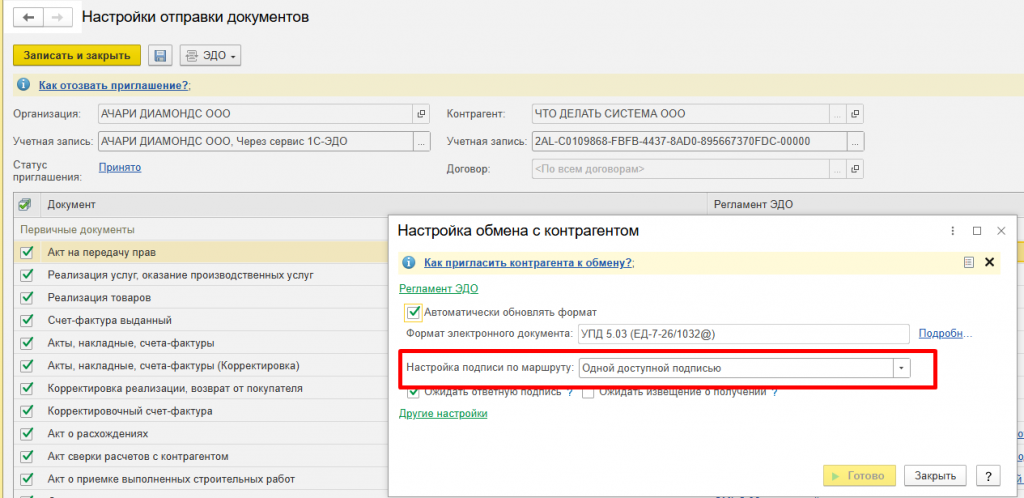Choose contractor Учетная запись via ellipsis button
Screen dimensions: 1024x498
pos(855,141)
